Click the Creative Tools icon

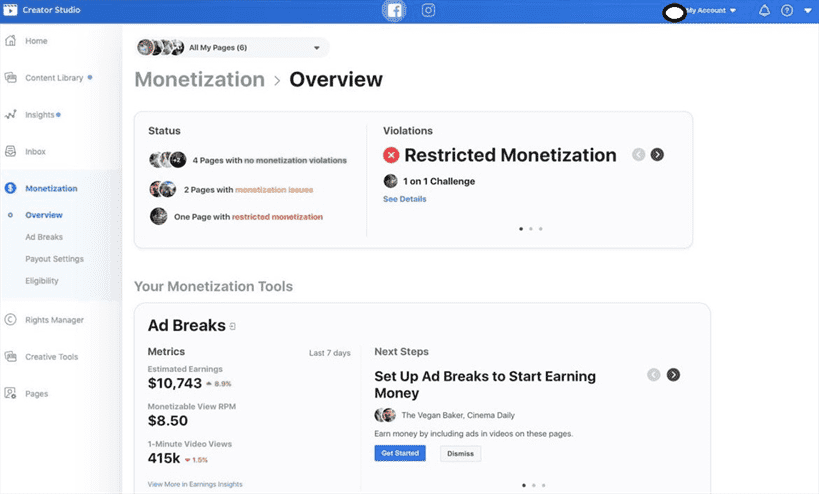[x=10, y=357]
